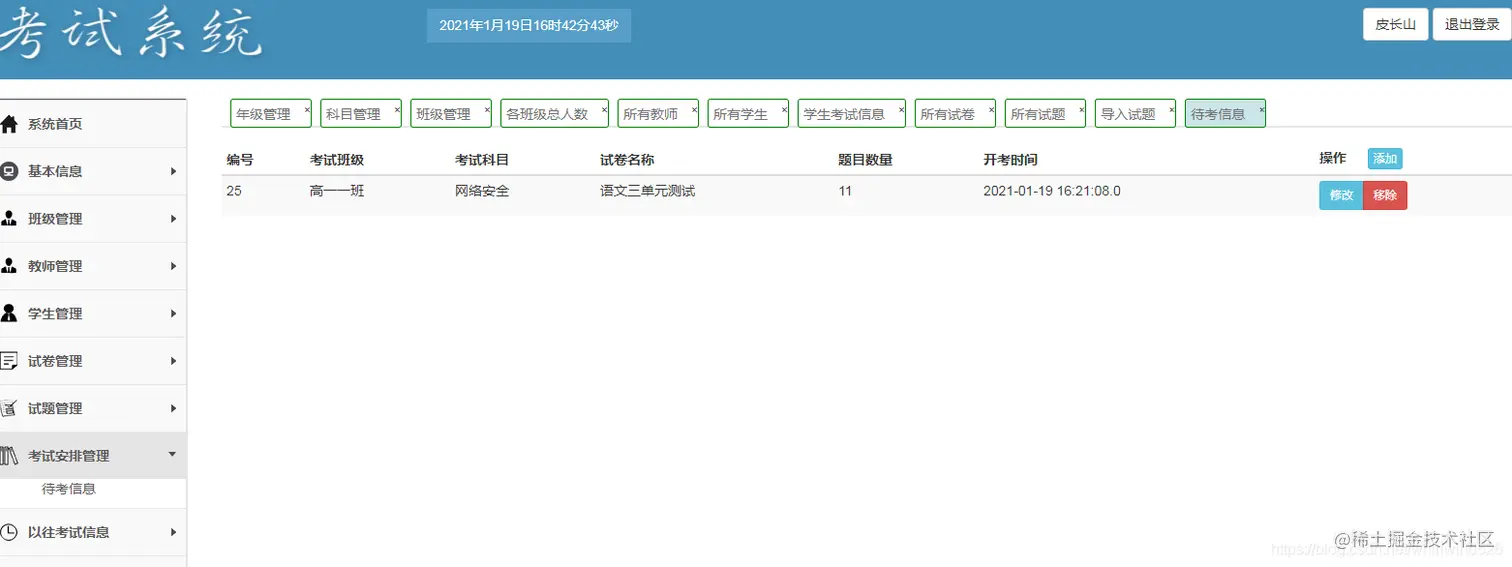This screenshot has width=1512, height=567.
Task: Click the 2021-01-19 16:21:08.0 cell
Action: [1052, 190]
